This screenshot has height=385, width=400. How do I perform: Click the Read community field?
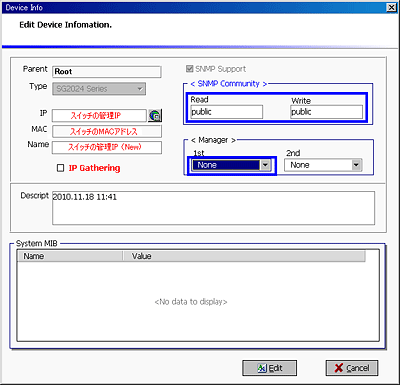(x=227, y=112)
